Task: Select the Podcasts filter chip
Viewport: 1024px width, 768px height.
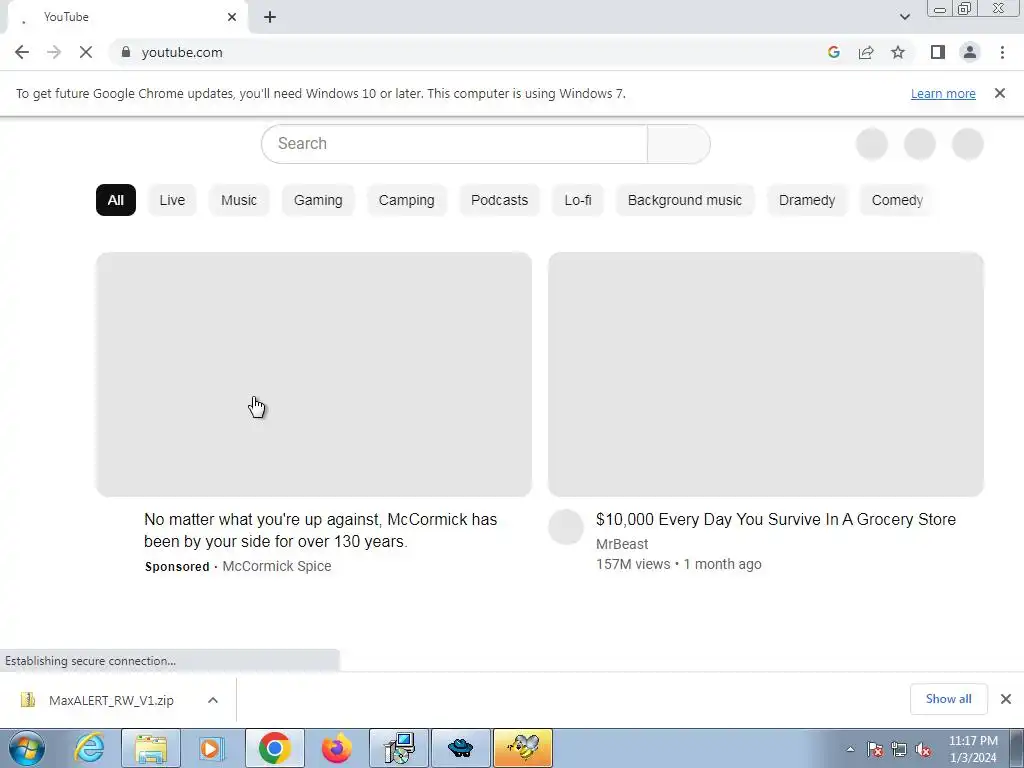Action: tap(500, 200)
